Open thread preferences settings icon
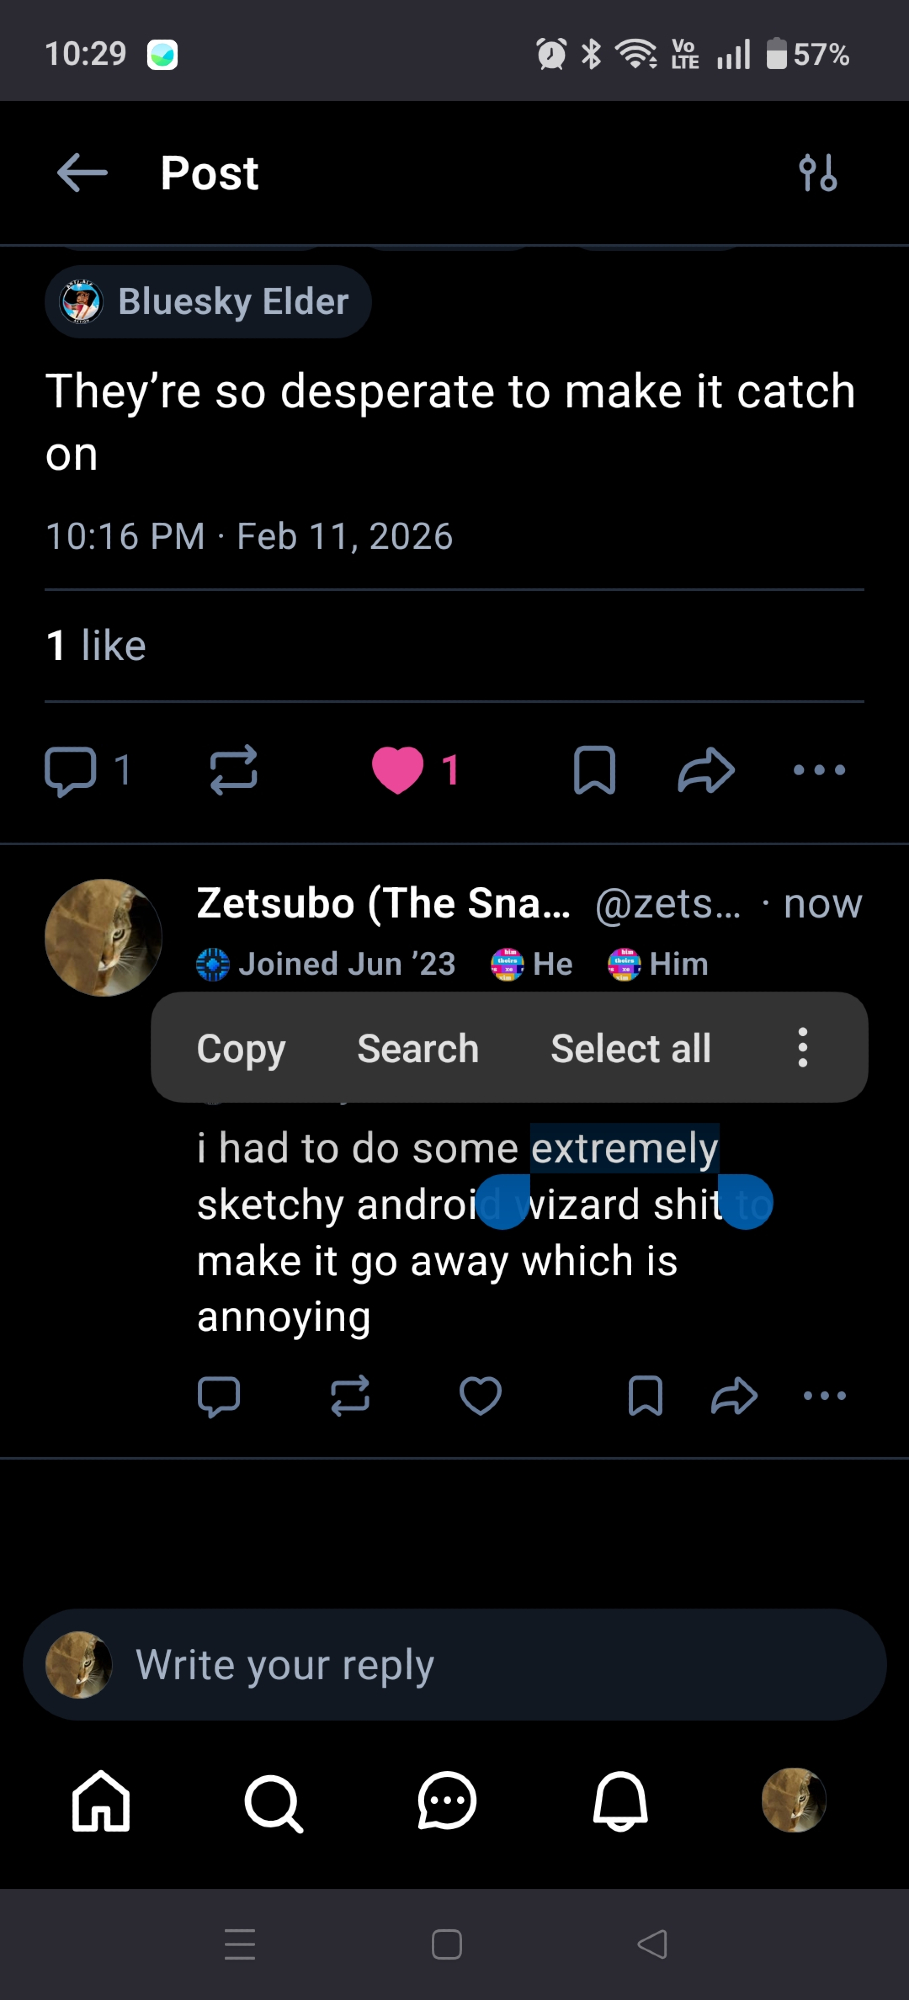Viewport: 909px width, 2000px height. pos(818,173)
